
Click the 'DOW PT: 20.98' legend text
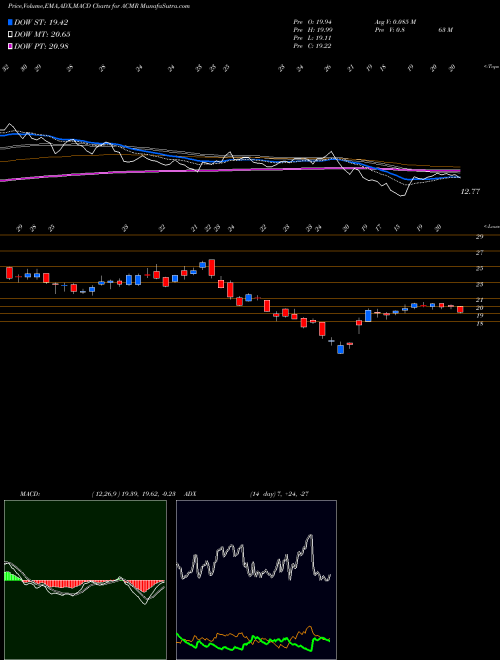[41, 46]
